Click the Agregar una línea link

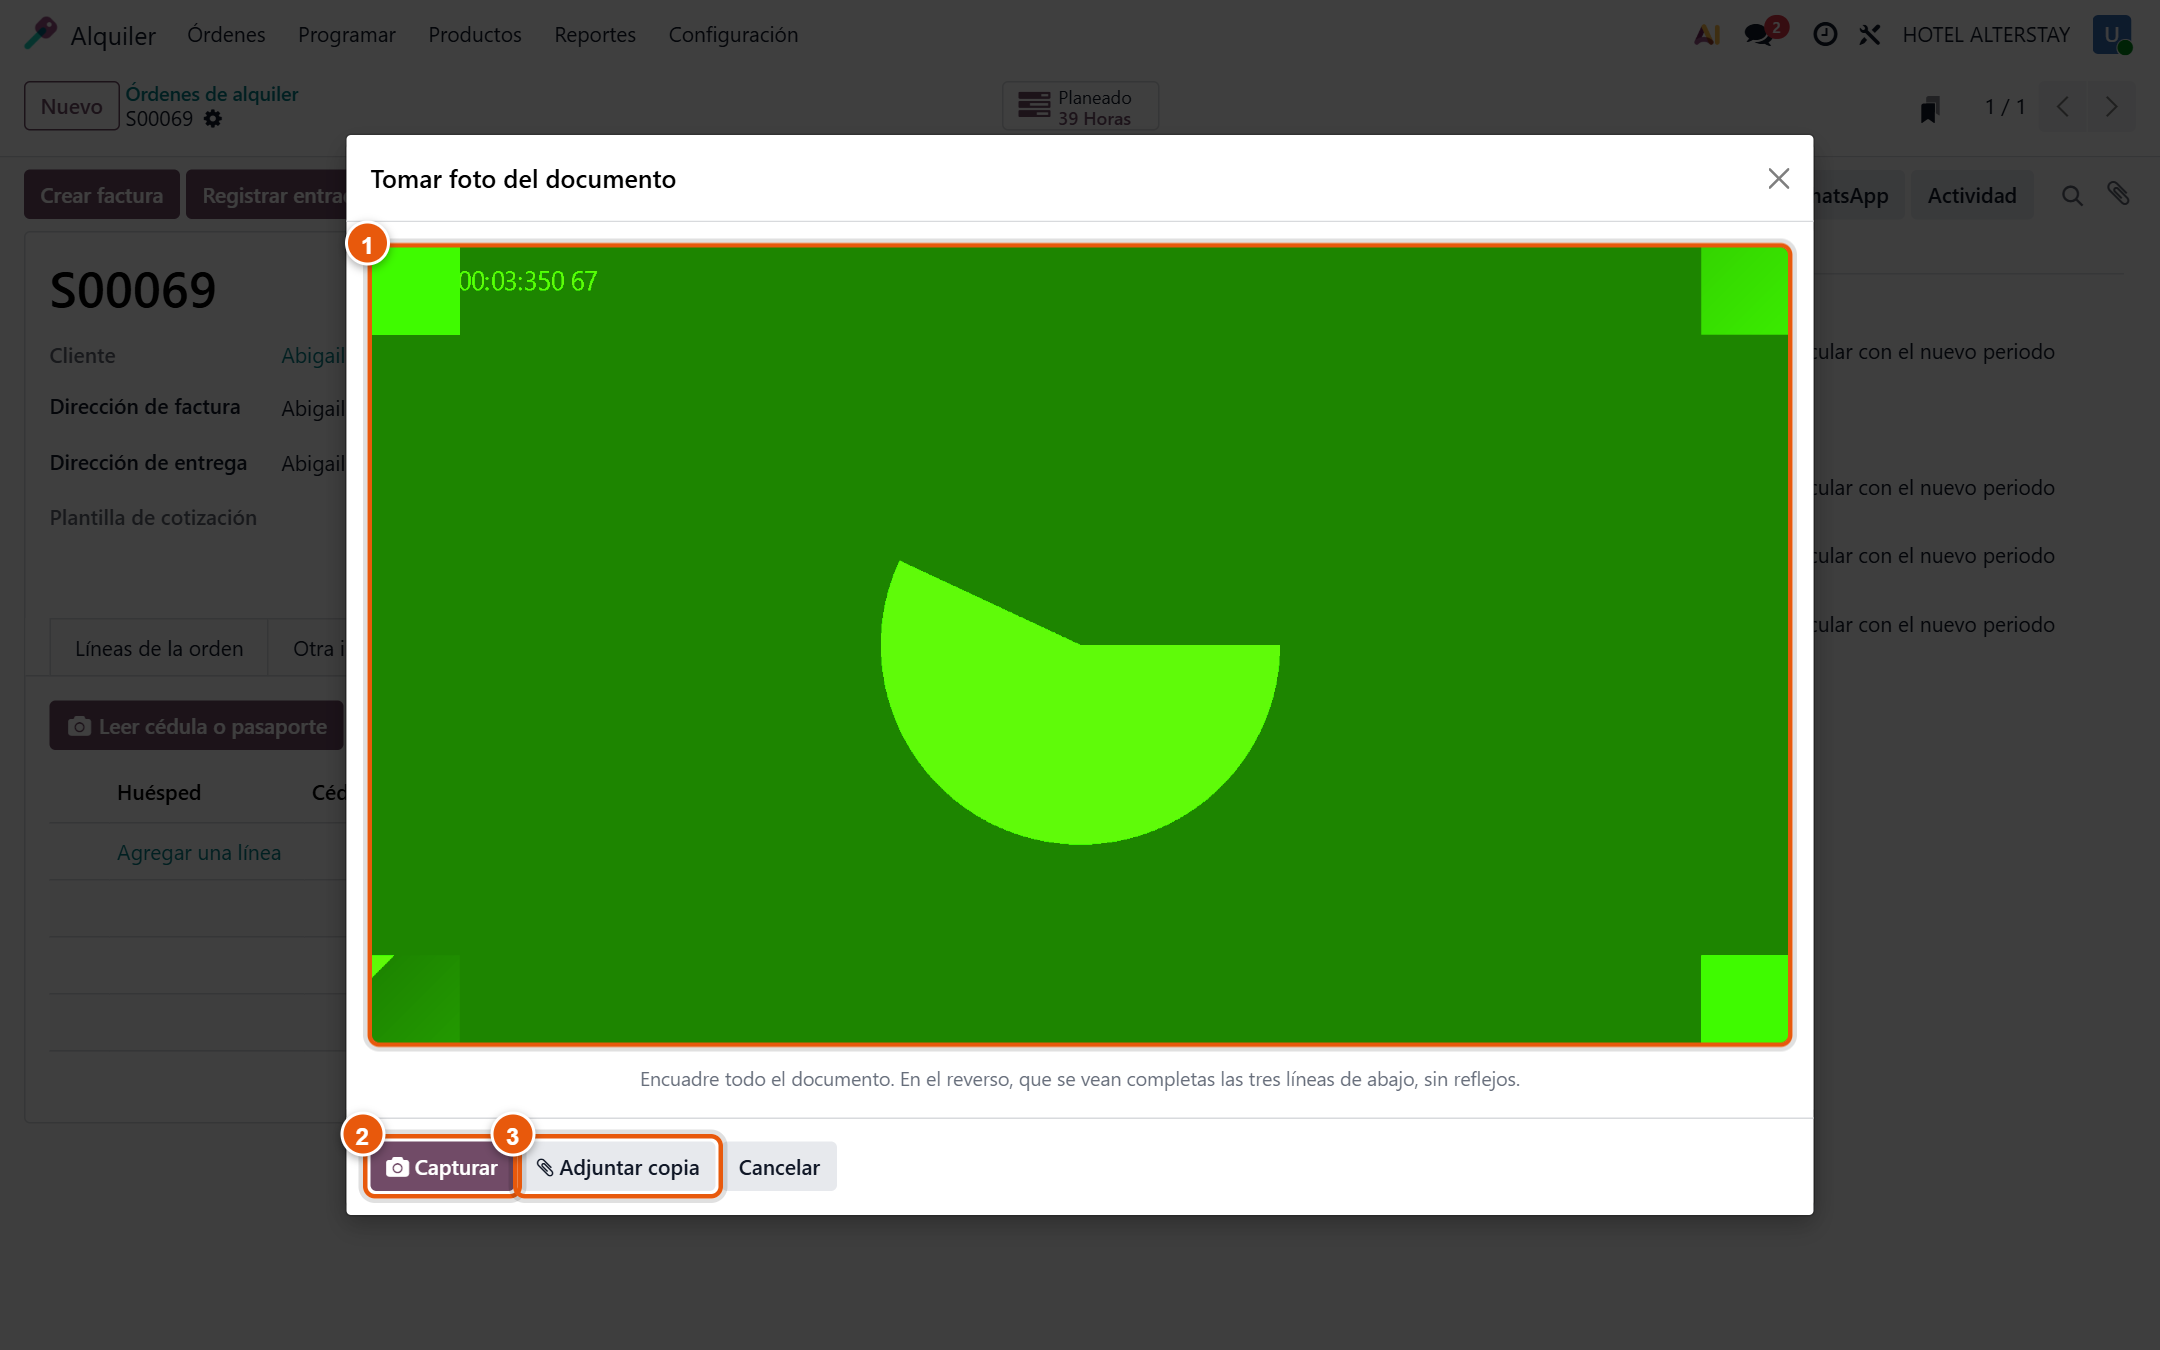(199, 852)
